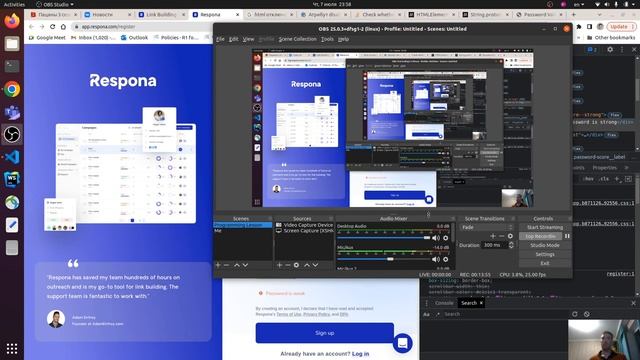Move source up in Sources panel

(x=307, y=265)
